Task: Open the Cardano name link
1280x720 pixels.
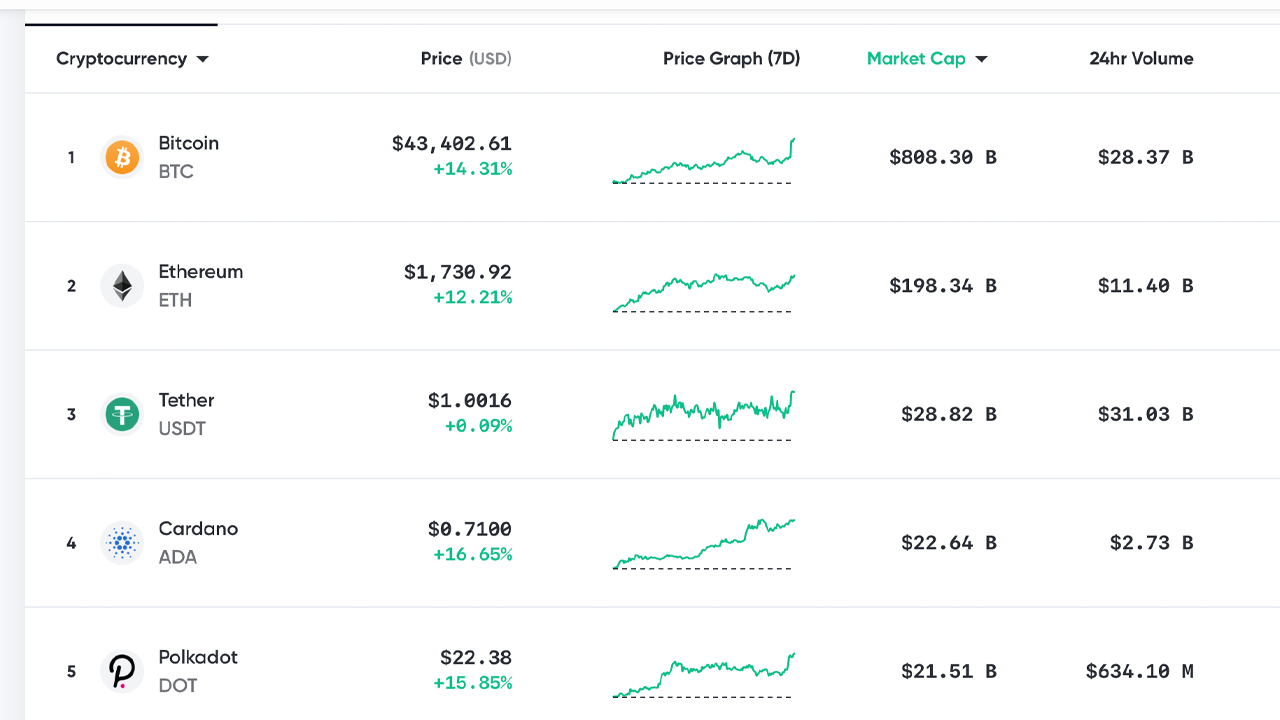Action: [198, 529]
